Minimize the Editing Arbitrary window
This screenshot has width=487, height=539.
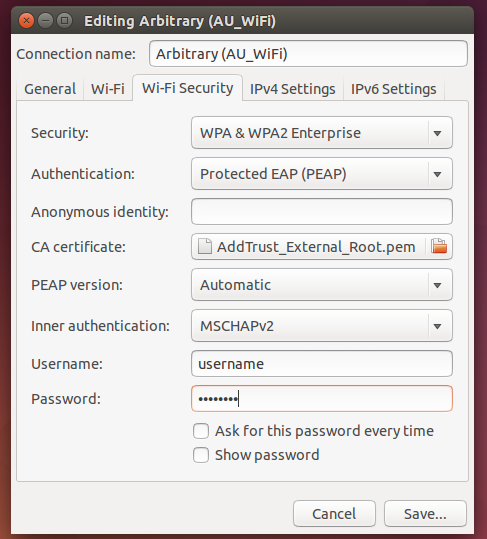click(x=45, y=21)
